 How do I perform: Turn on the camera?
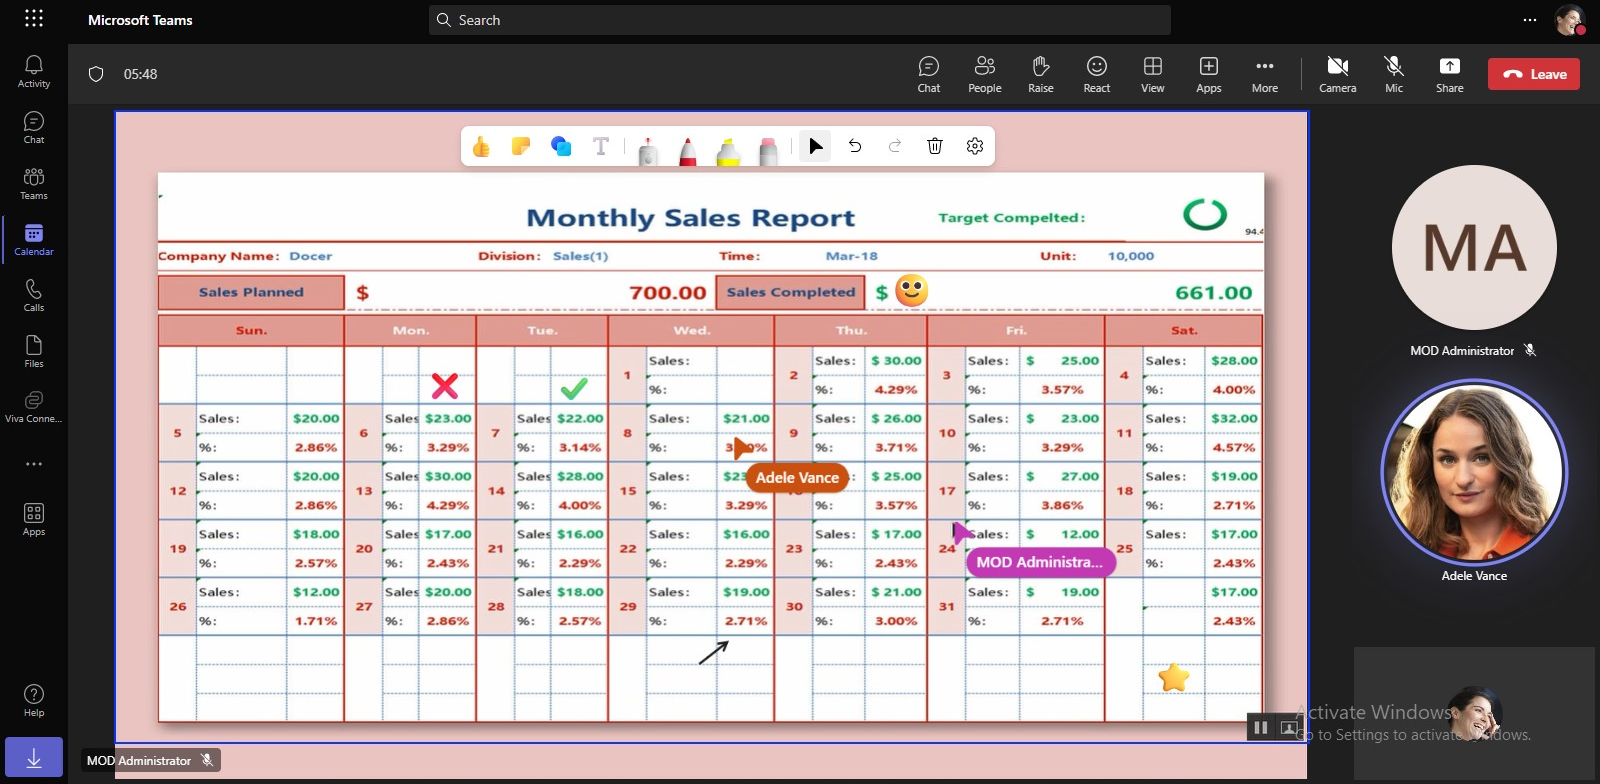tap(1337, 74)
